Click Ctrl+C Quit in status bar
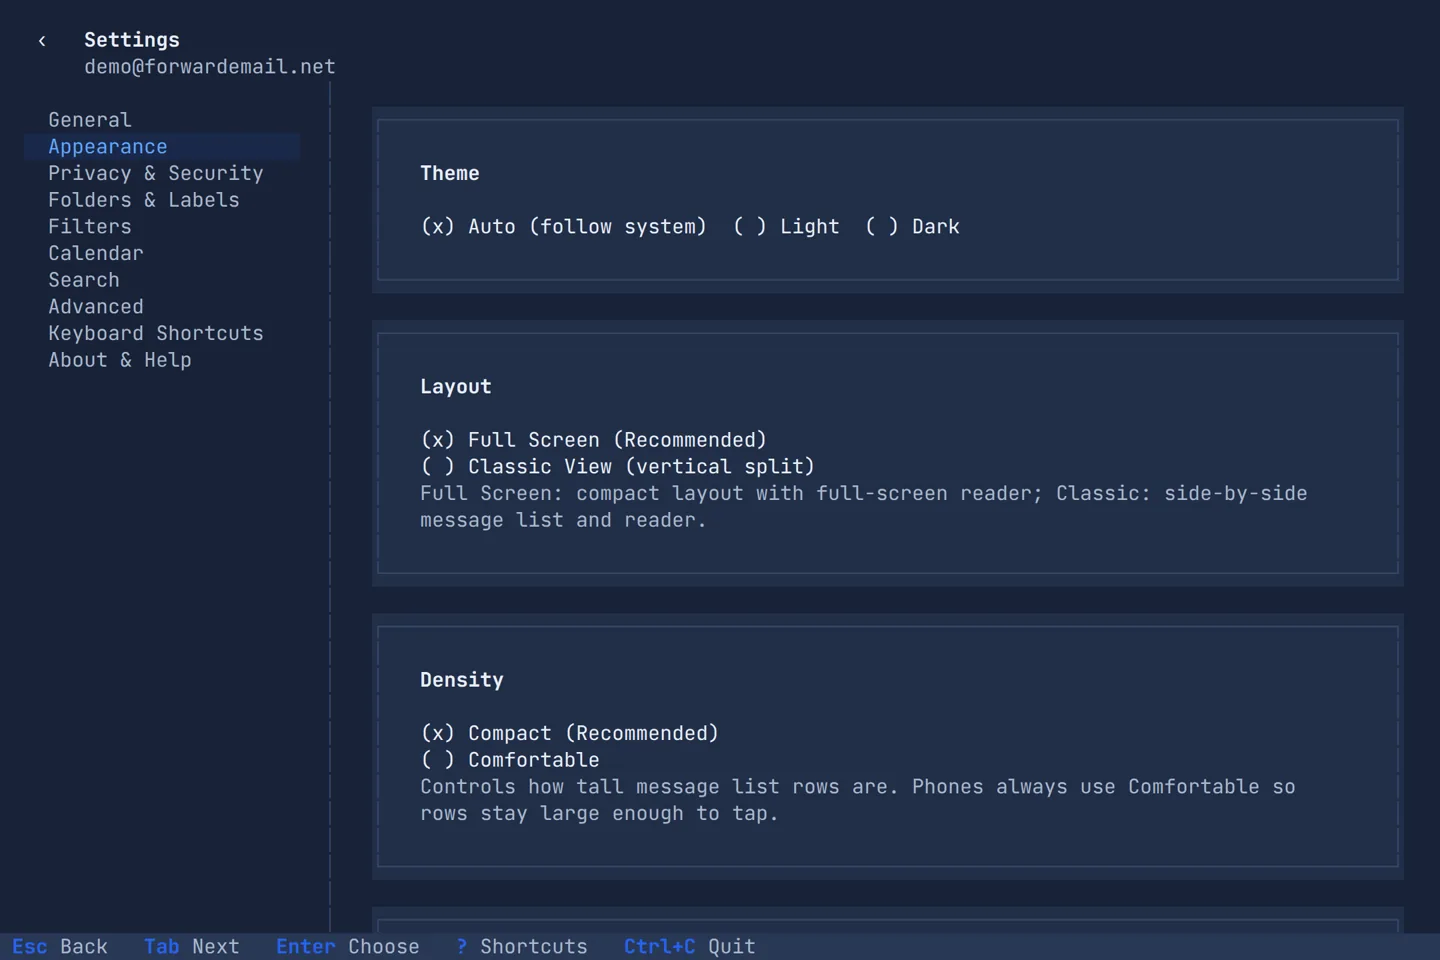 click(x=690, y=947)
